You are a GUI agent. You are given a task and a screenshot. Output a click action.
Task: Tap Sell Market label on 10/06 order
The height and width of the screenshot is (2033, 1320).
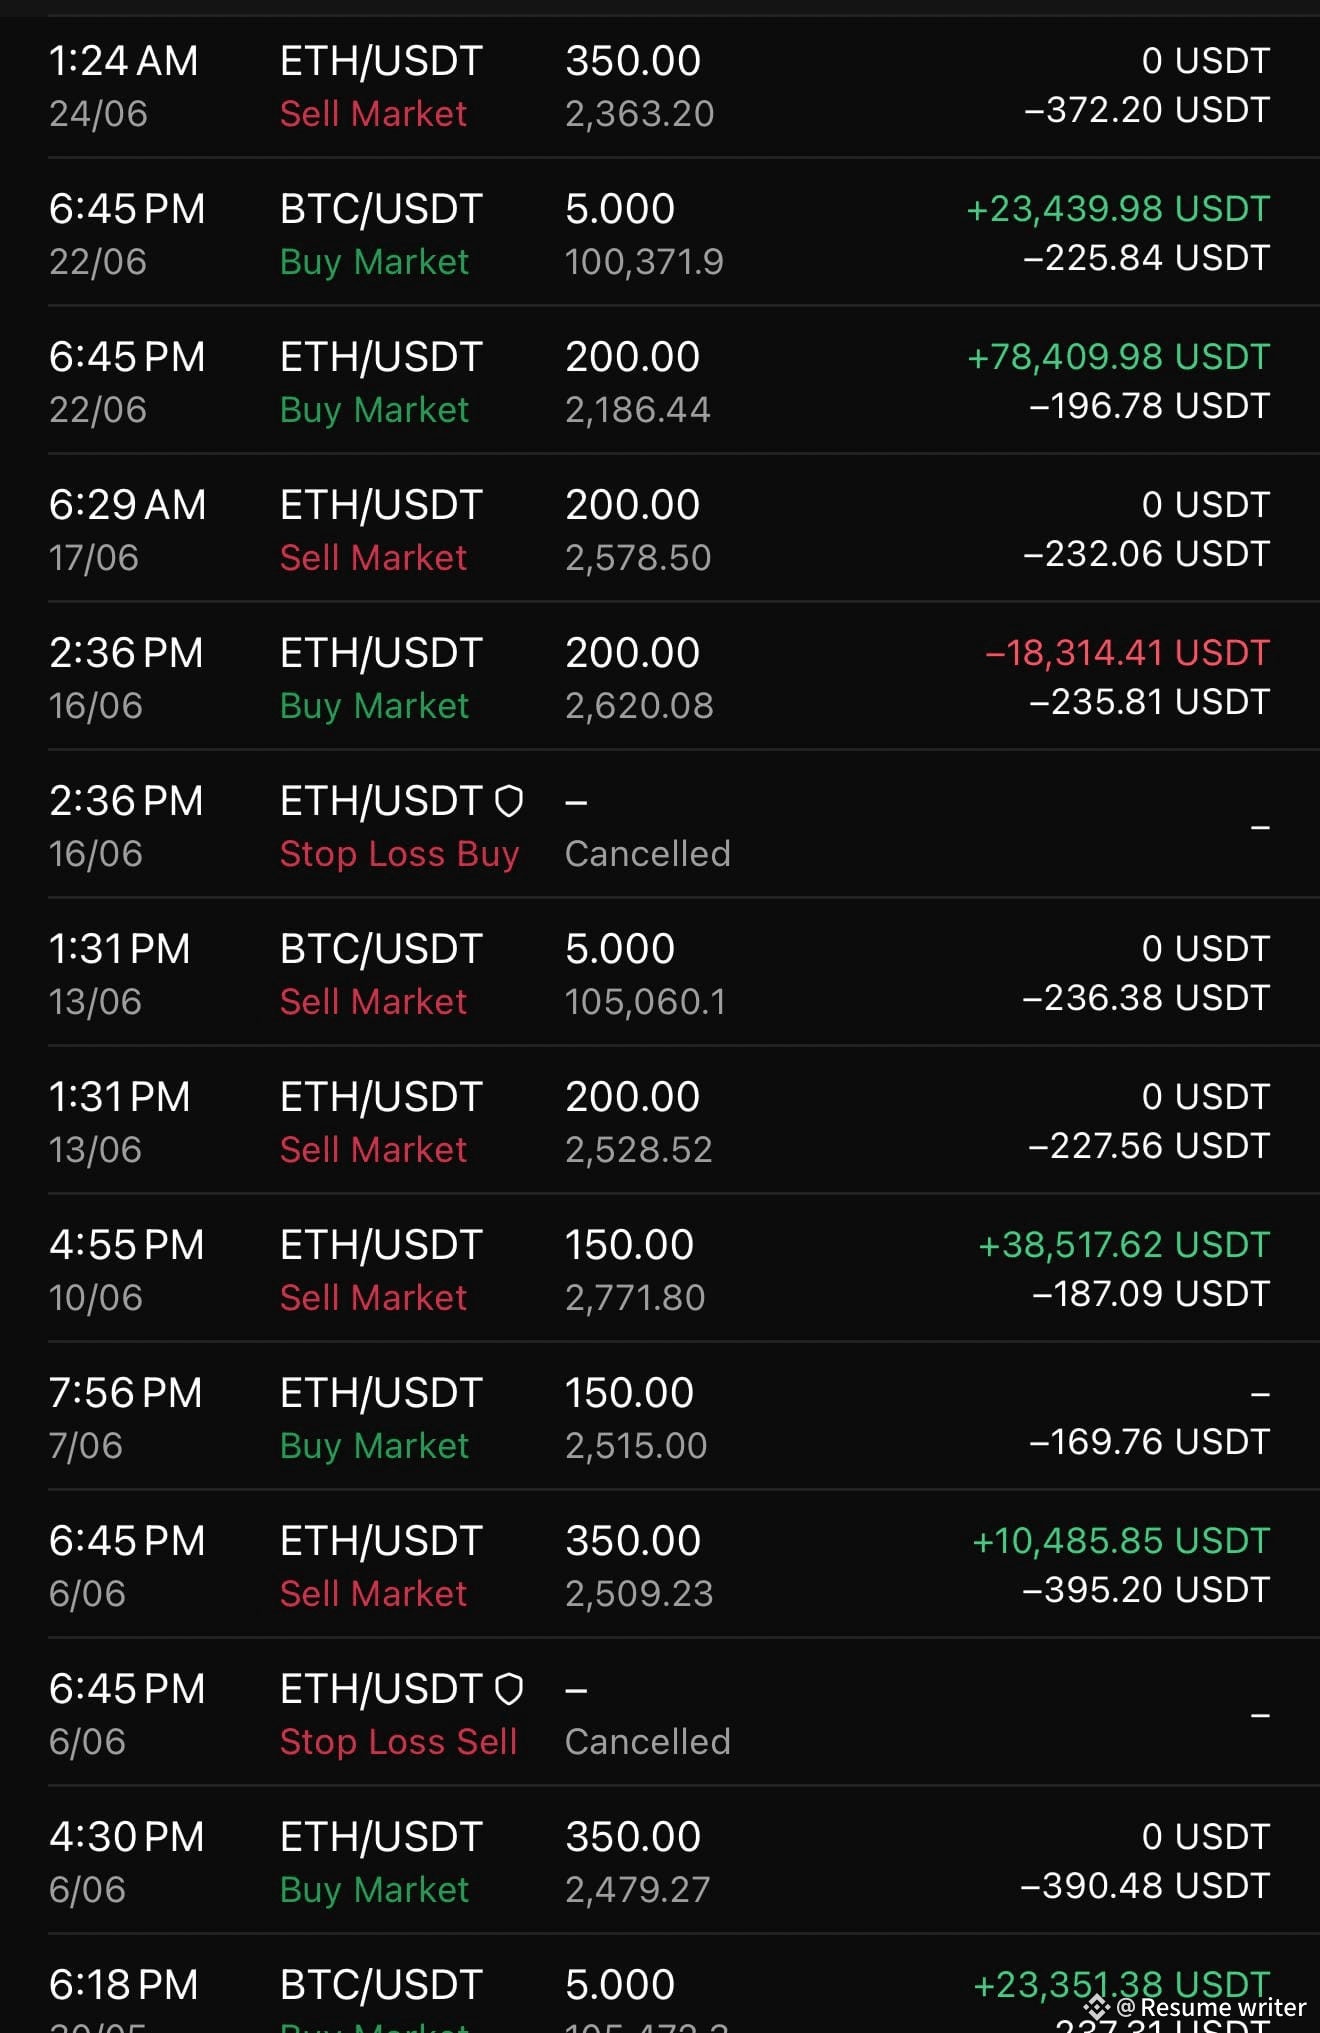373,1298
